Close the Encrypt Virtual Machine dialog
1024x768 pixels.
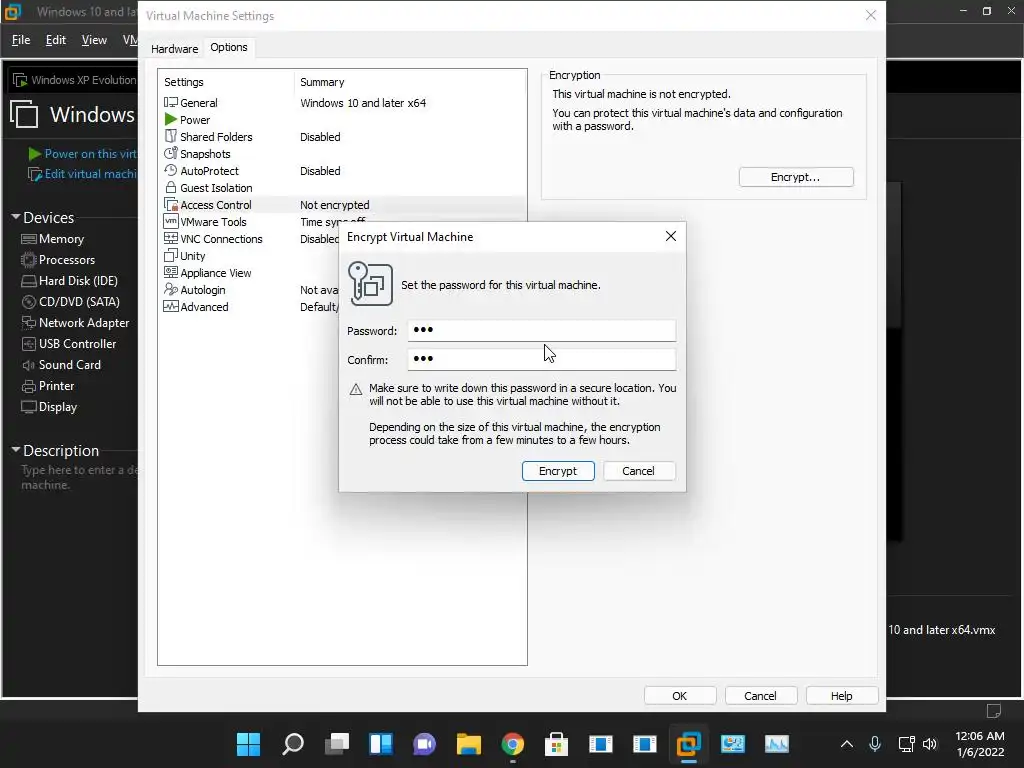point(671,236)
